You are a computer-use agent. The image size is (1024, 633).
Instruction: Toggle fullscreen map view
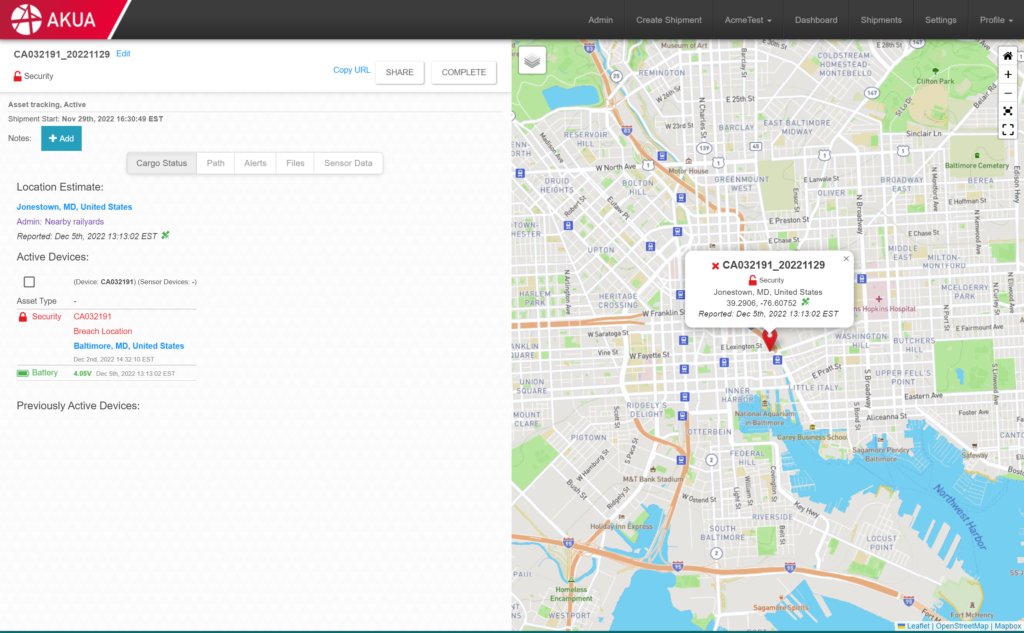(1008, 130)
